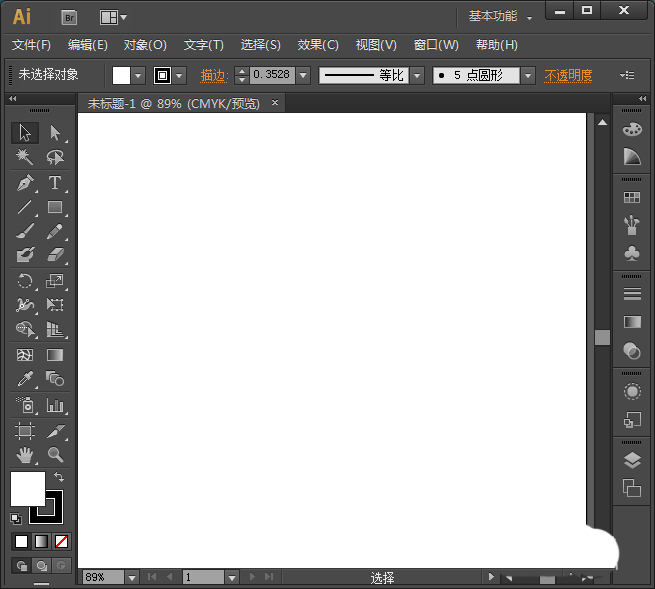Select the Lasso tool
The width and height of the screenshot is (655, 589).
55,157
